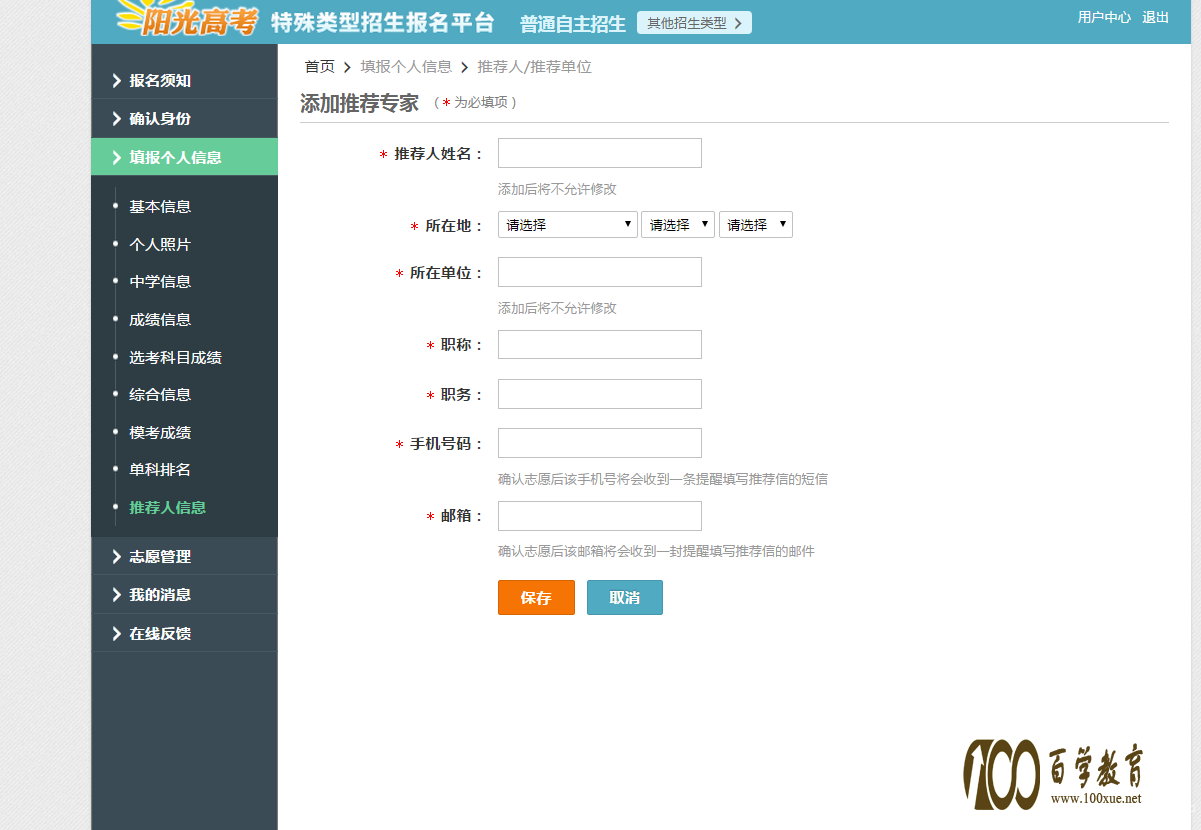1201x830 pixels.
Task: Open 基本信息 submenu item
Action: [160, 207]
